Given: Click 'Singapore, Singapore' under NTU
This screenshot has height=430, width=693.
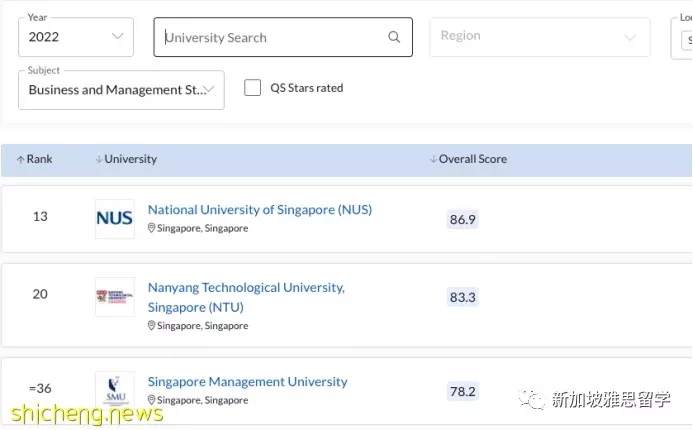Looking at the screenshot, I should pos(202,326).
